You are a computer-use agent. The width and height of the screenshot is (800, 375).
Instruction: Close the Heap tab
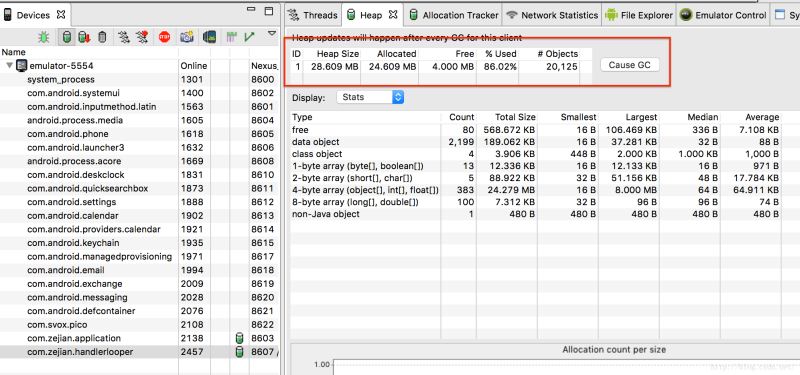393,15
